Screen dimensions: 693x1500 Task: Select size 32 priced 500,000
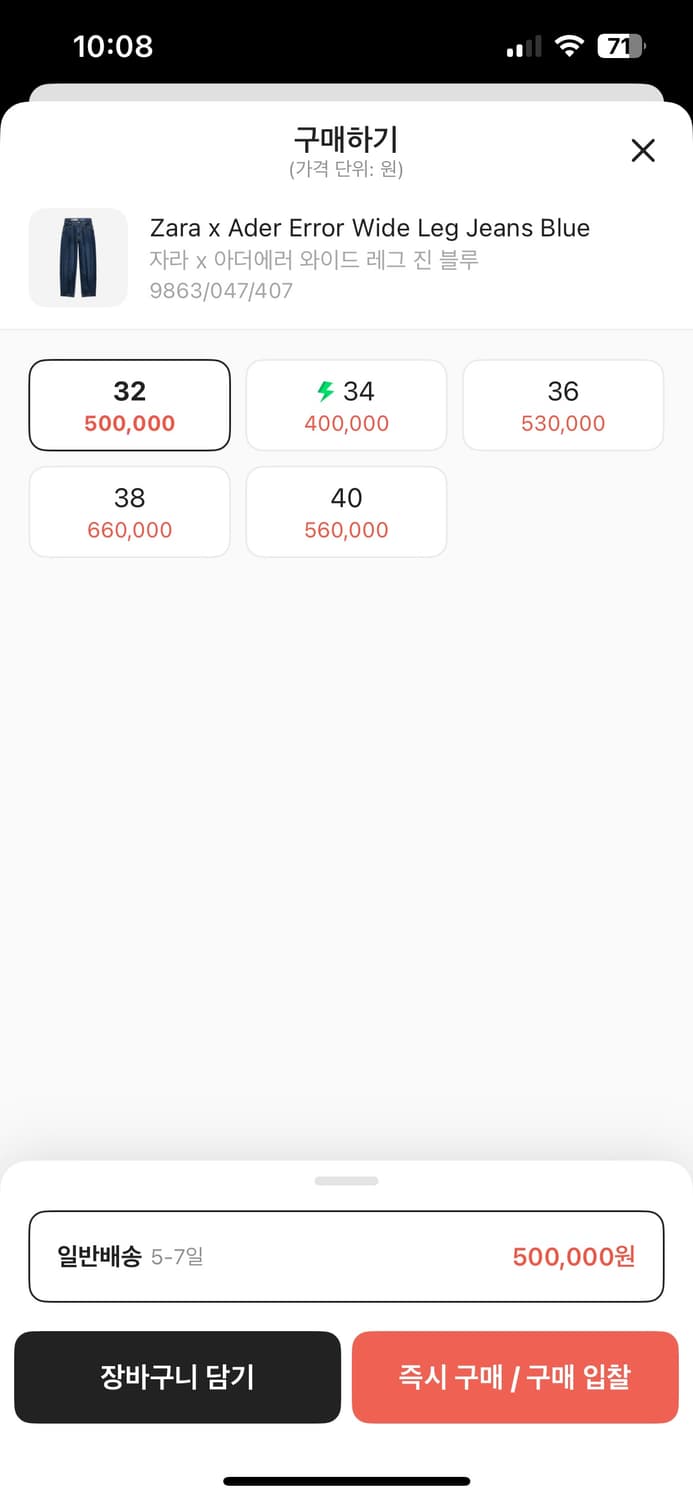[x=130, y=405]
